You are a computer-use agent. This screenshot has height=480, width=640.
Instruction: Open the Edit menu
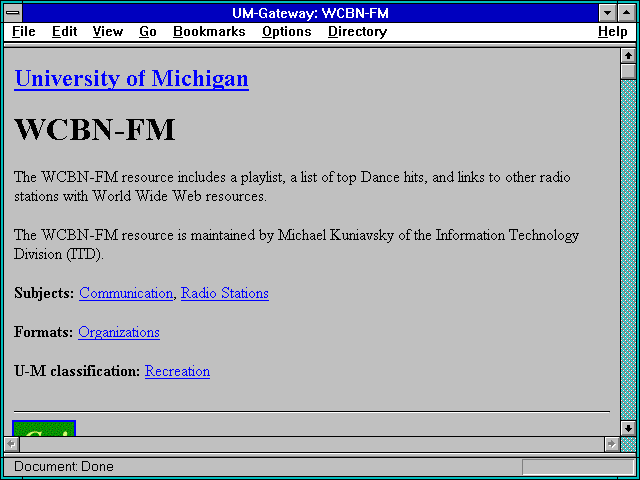click(x=64, y=32)
